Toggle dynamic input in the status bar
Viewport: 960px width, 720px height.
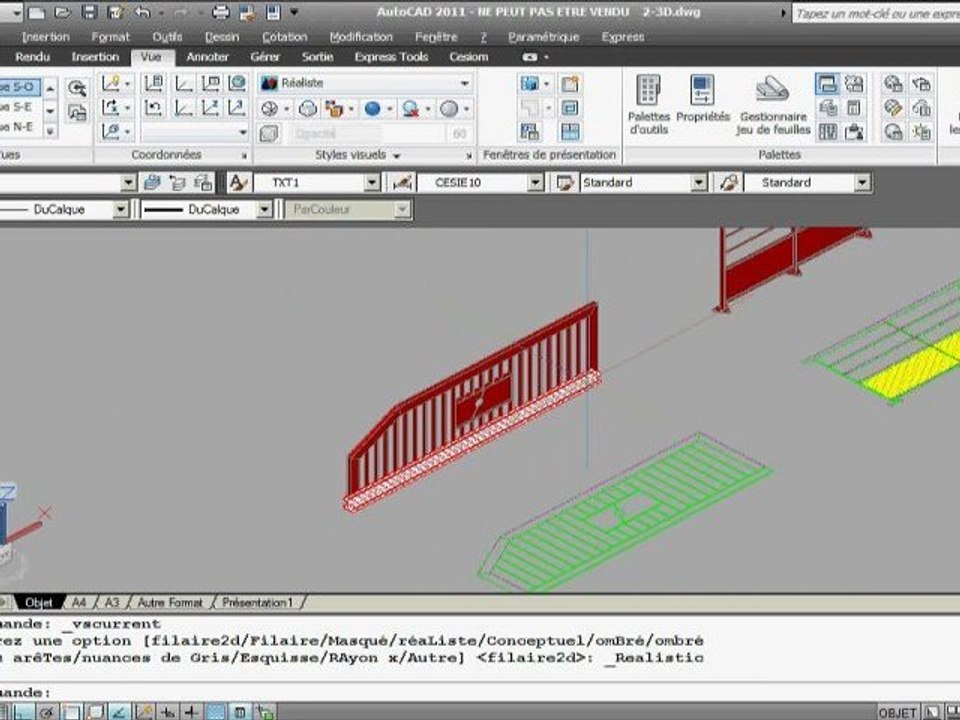[167, 712]
